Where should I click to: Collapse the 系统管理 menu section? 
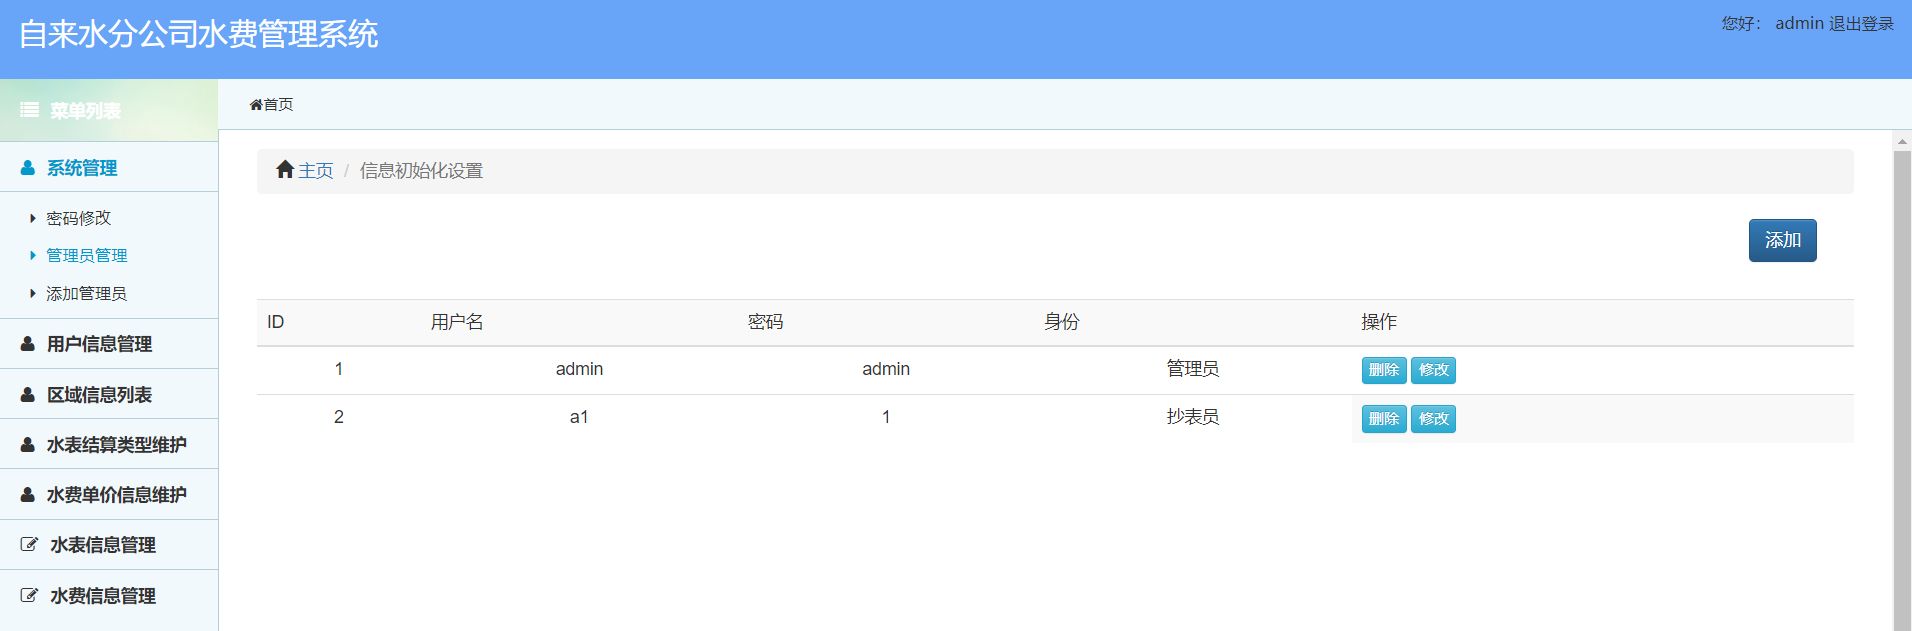coord(109,167)
